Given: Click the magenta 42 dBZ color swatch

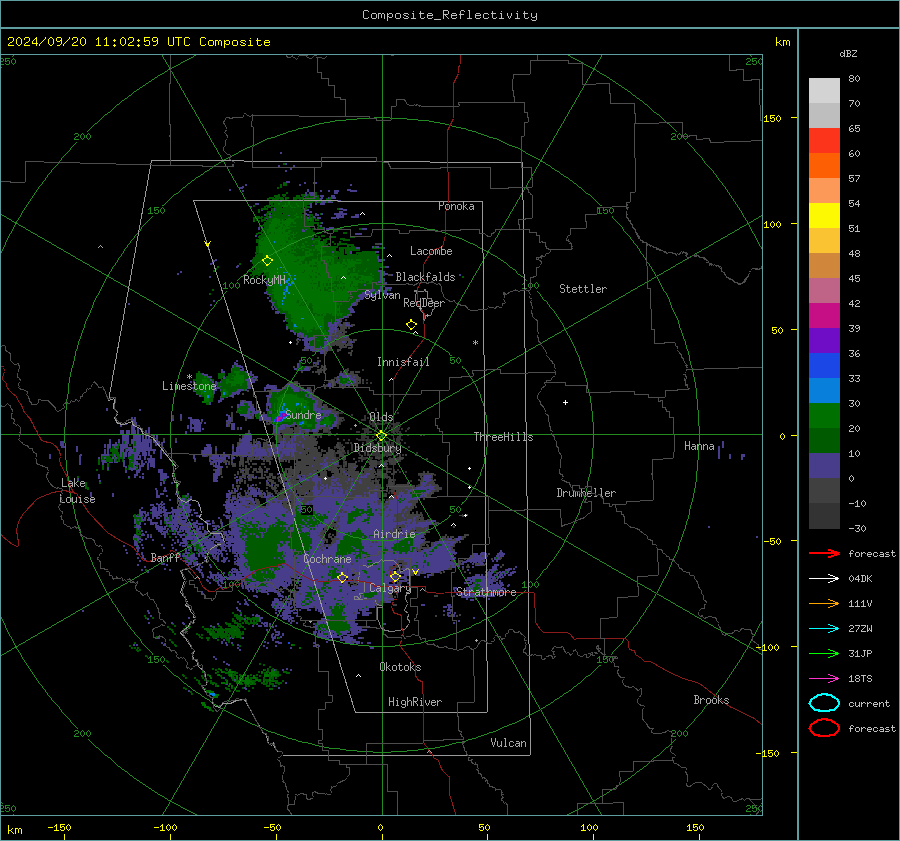Looking at the screenshot, I should (x=824, y=316).
